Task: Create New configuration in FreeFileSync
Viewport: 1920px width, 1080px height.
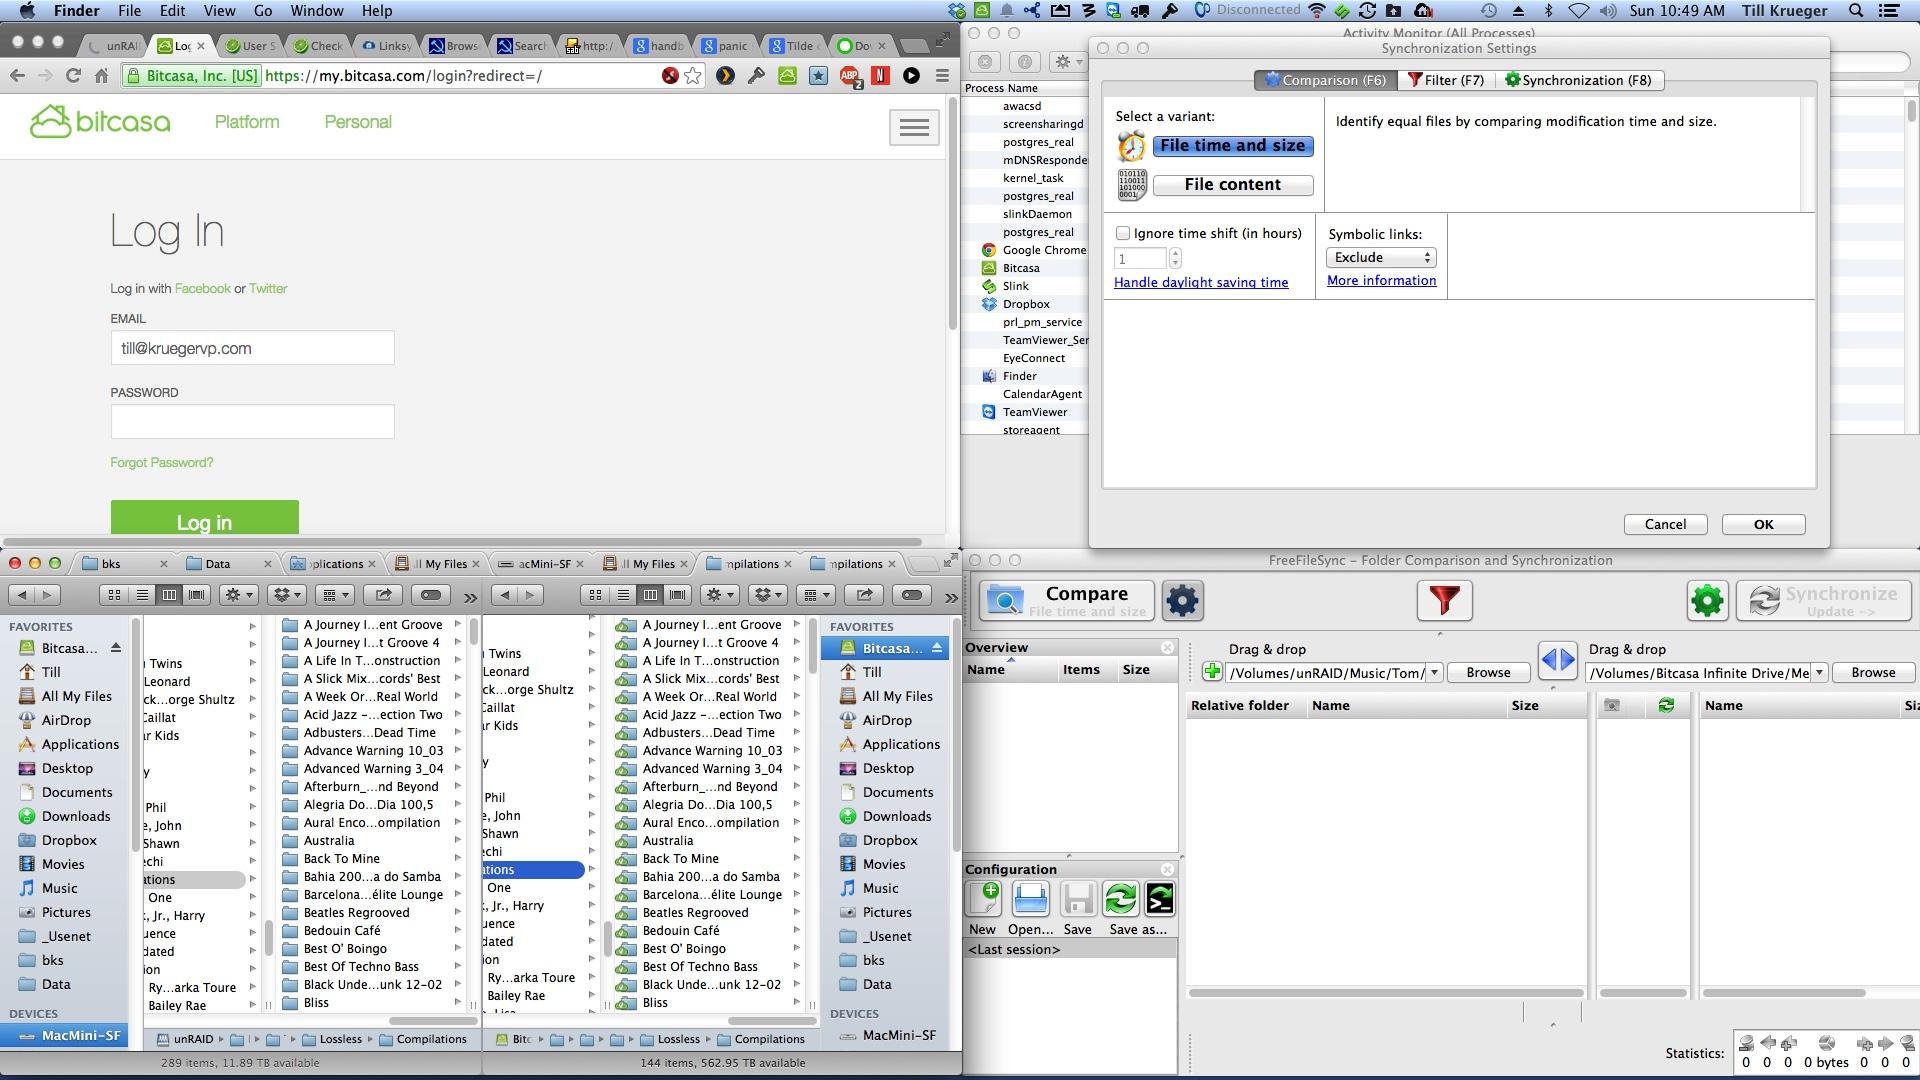Action: 983,900
